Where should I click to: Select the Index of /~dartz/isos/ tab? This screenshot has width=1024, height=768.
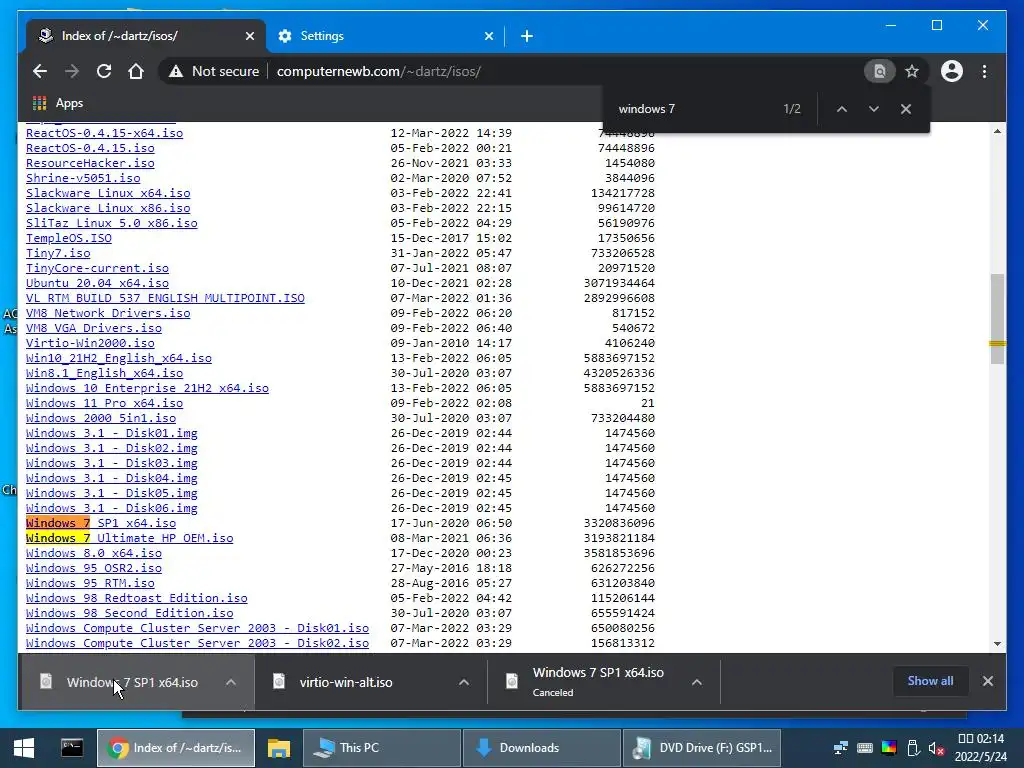pyautogui.click(x=145, y=36)
